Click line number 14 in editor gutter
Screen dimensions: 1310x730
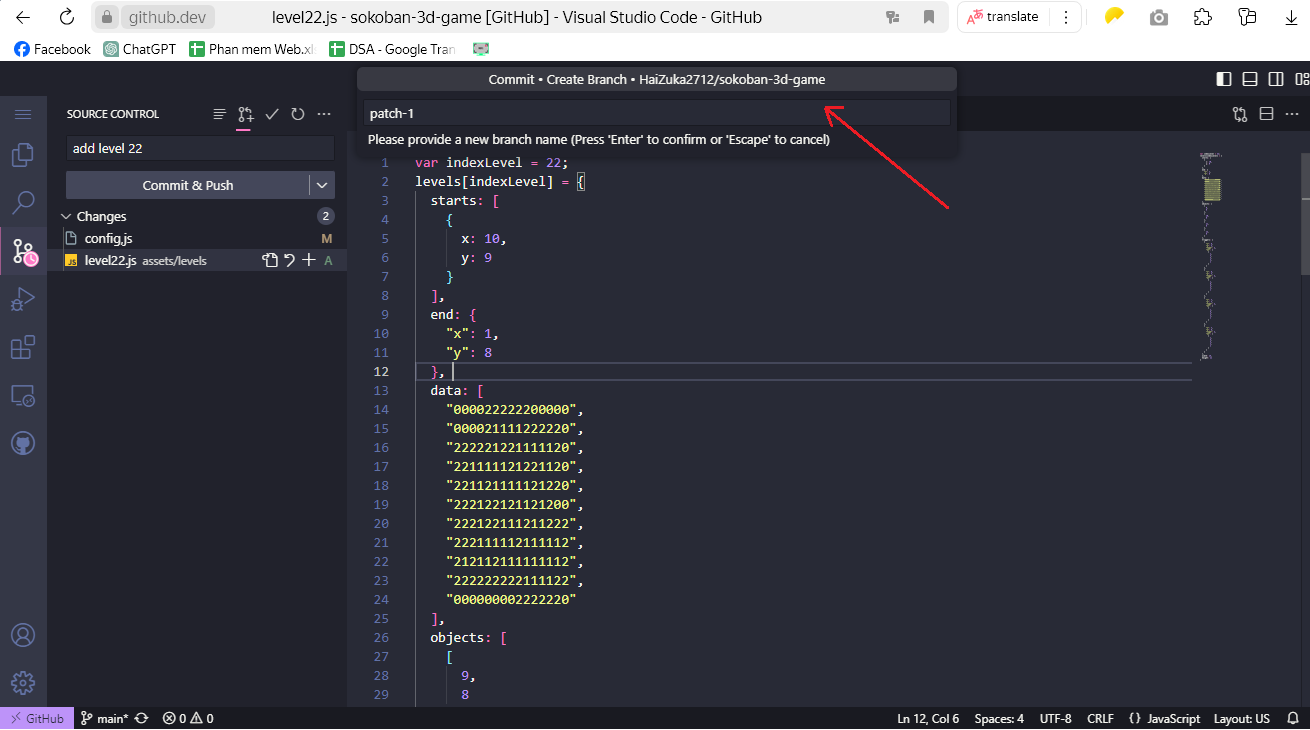[x=381, y=410]
